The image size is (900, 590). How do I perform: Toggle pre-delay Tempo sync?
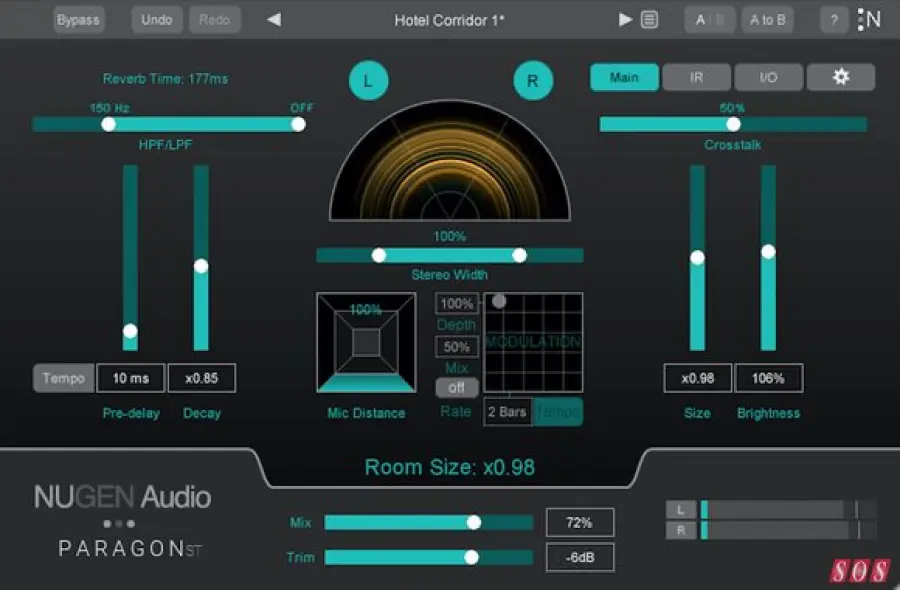(x=64, y=378)
